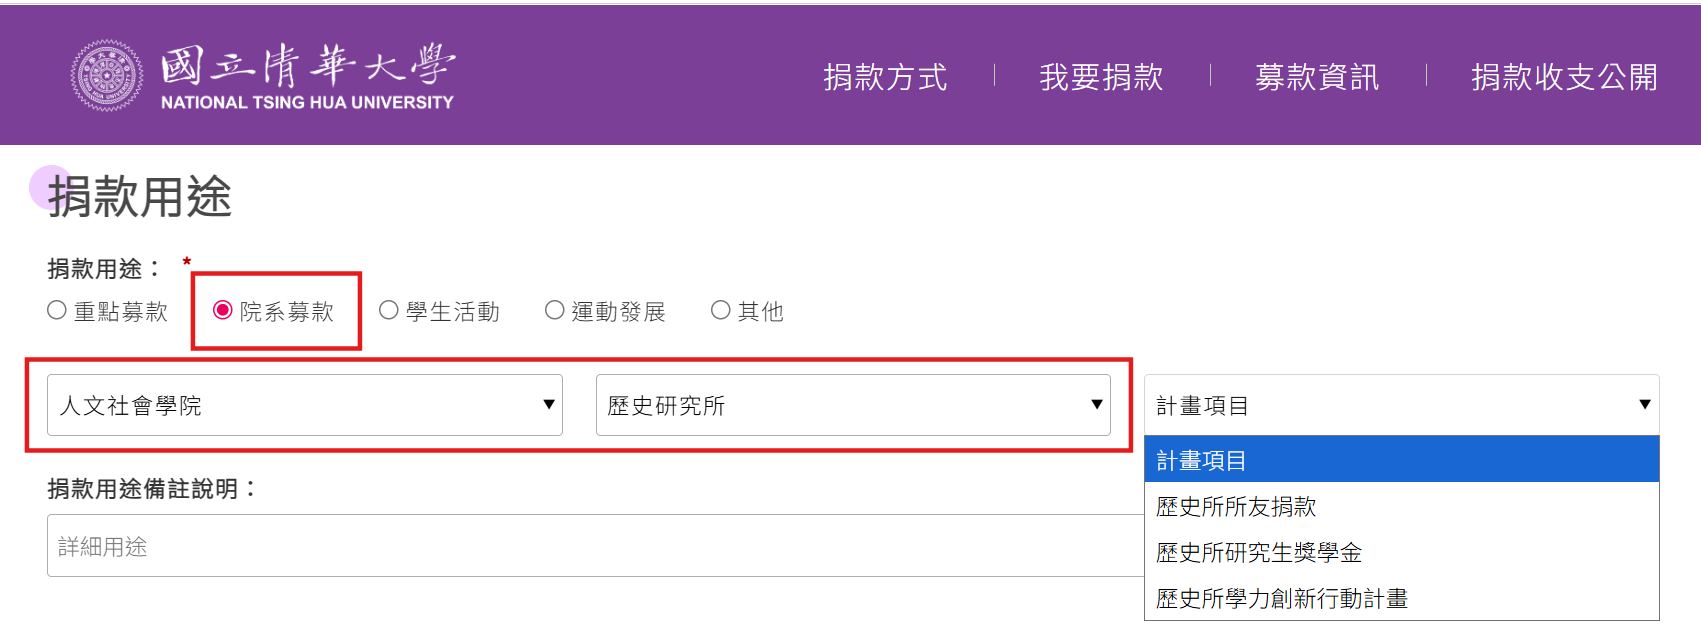The image size is (1701, 627).
Task: Open the 募款資訊 navigation item
Action: [1317, 77]
